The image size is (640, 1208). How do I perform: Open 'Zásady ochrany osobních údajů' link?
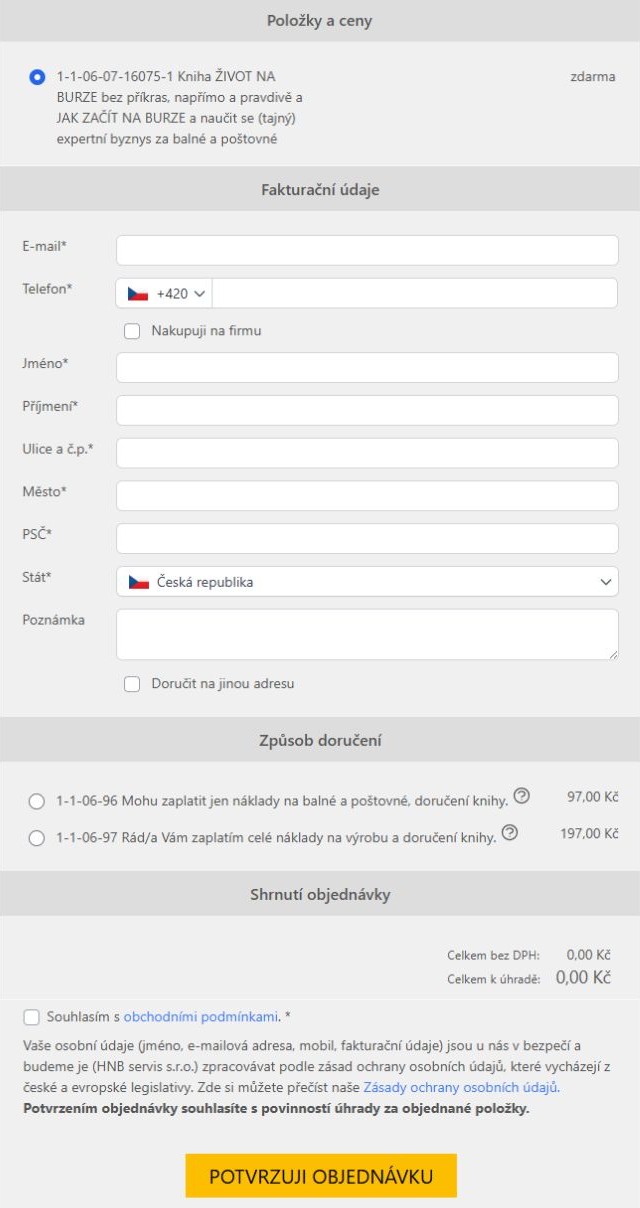(x=460, y=1087)
